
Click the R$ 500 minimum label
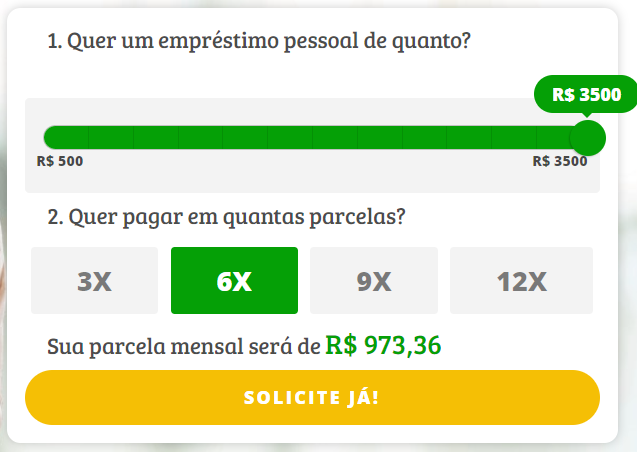click(x=60, y=161)
